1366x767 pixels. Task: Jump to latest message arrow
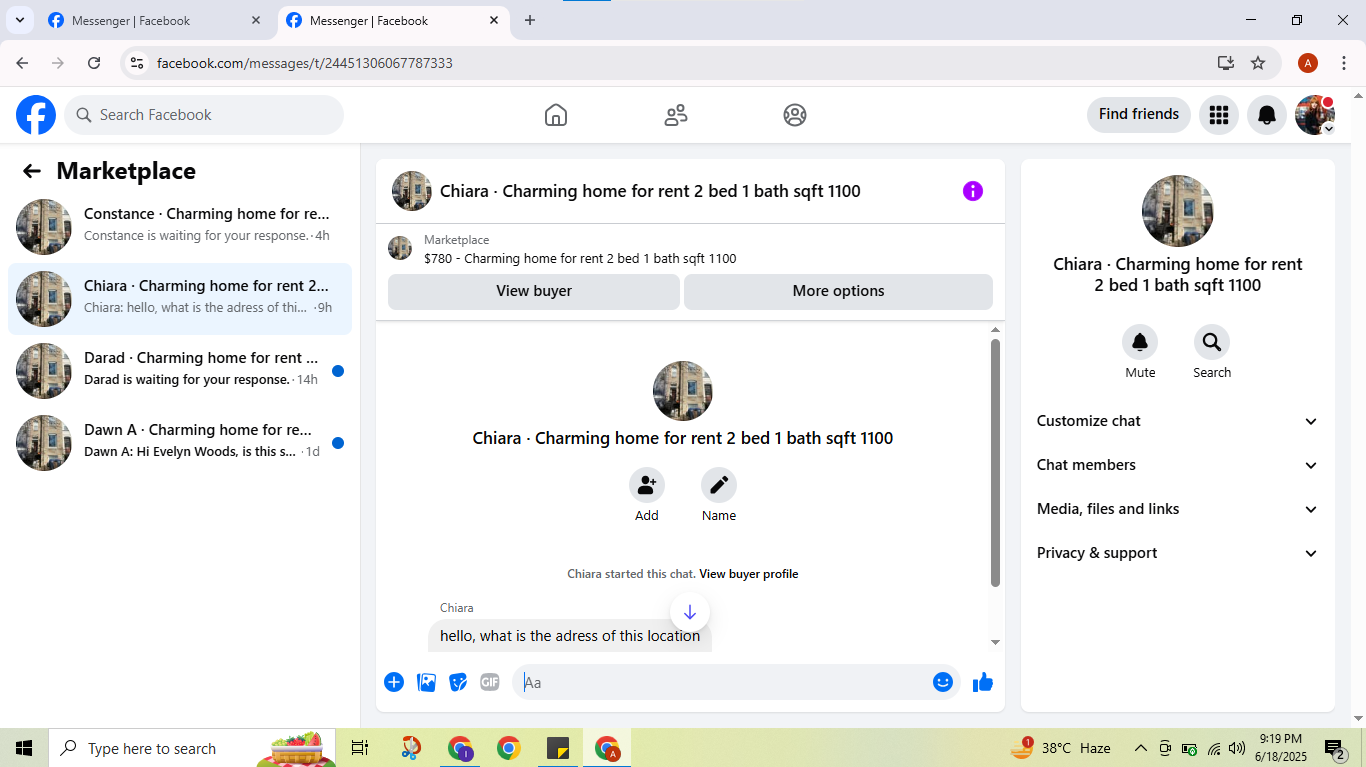click(x=690, y=612)
